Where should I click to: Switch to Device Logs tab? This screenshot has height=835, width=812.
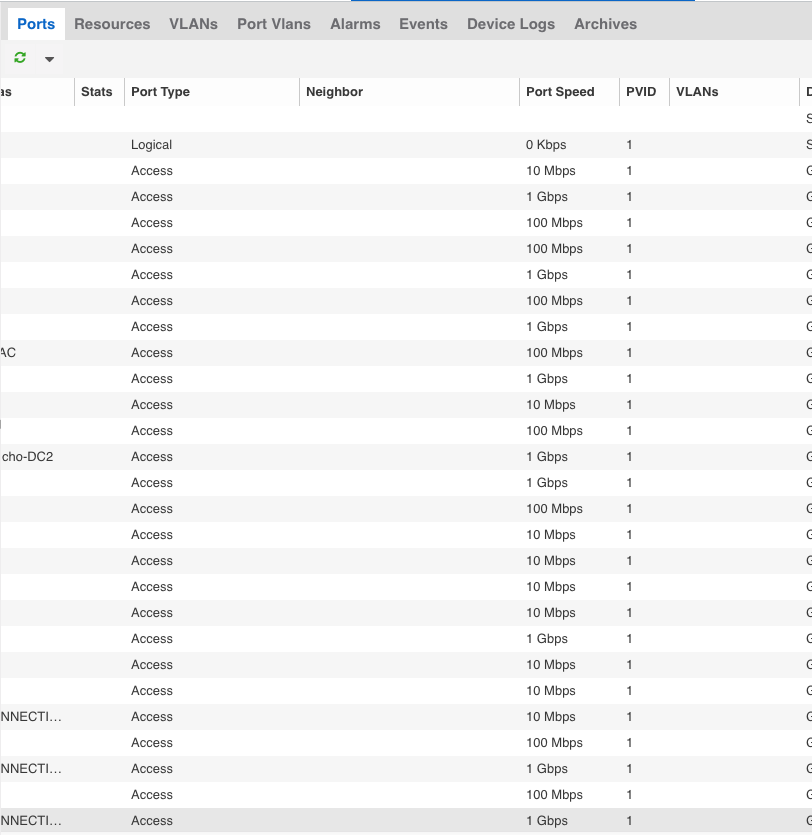(510, 24)
